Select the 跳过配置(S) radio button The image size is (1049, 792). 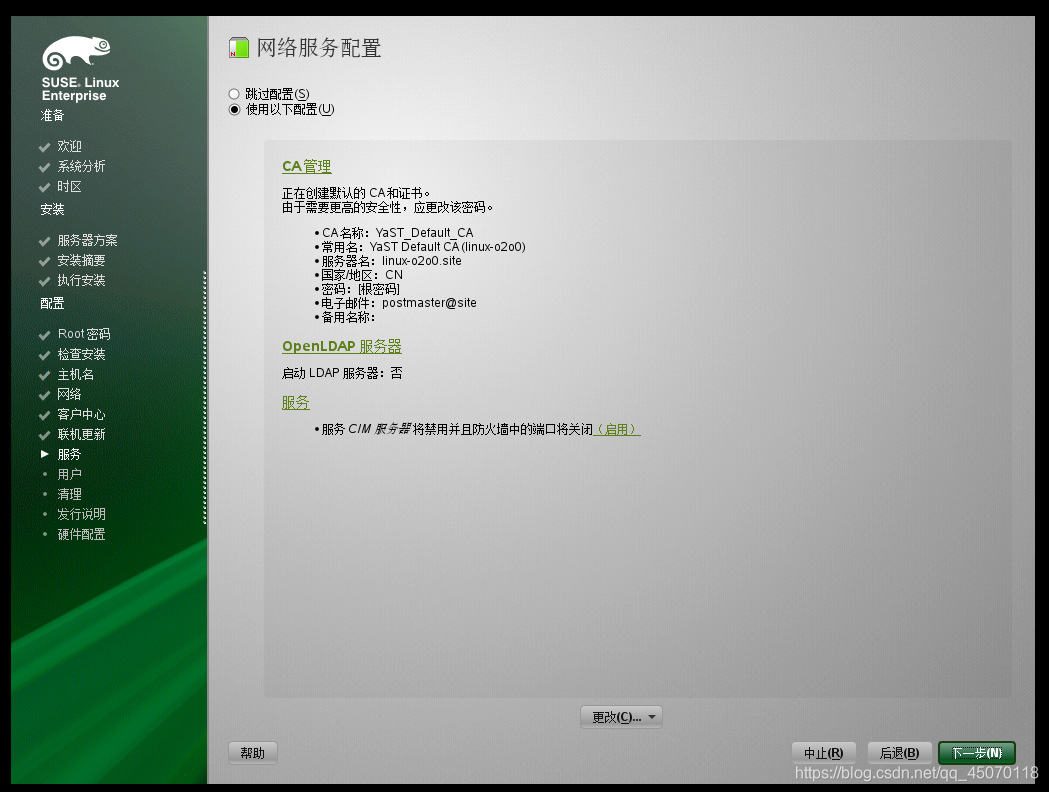[x=234, y=94]
